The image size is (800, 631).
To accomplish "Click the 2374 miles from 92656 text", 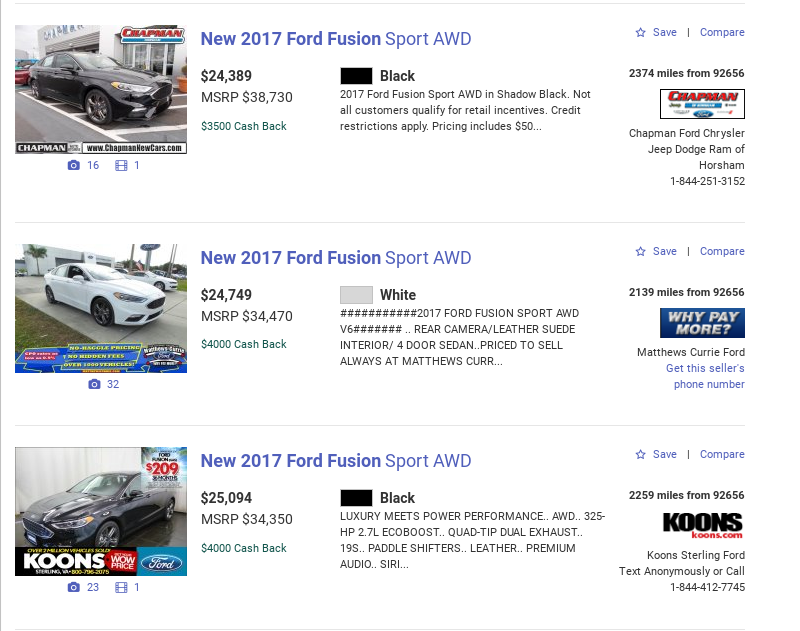I will [x=687, y=73].
